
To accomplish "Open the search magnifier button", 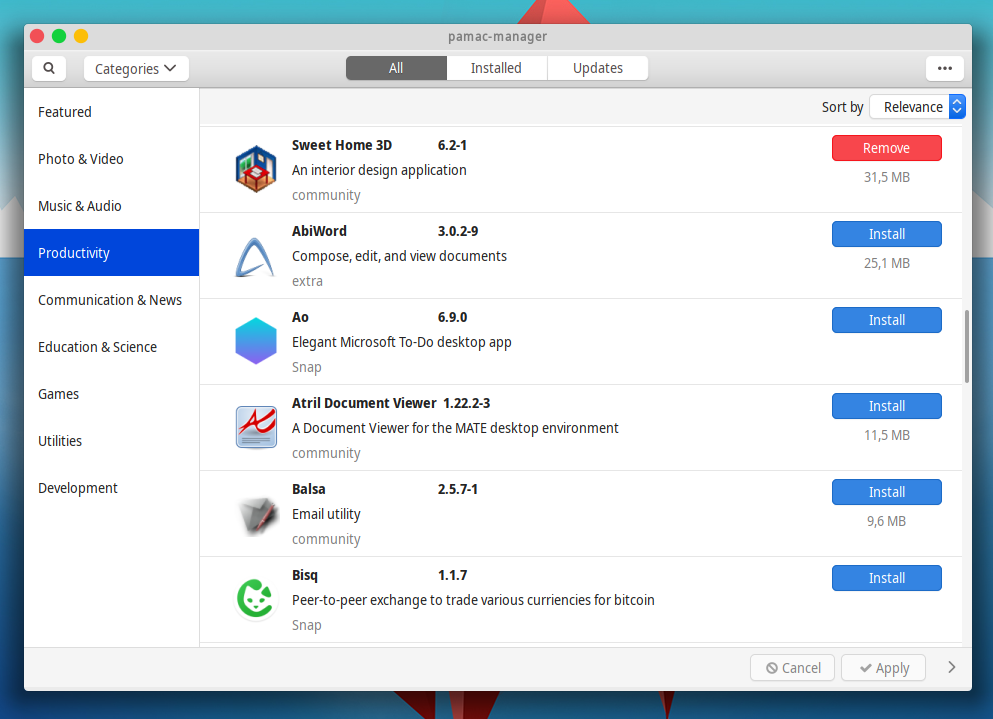I will pyautogui.click(x=49, y=68).
